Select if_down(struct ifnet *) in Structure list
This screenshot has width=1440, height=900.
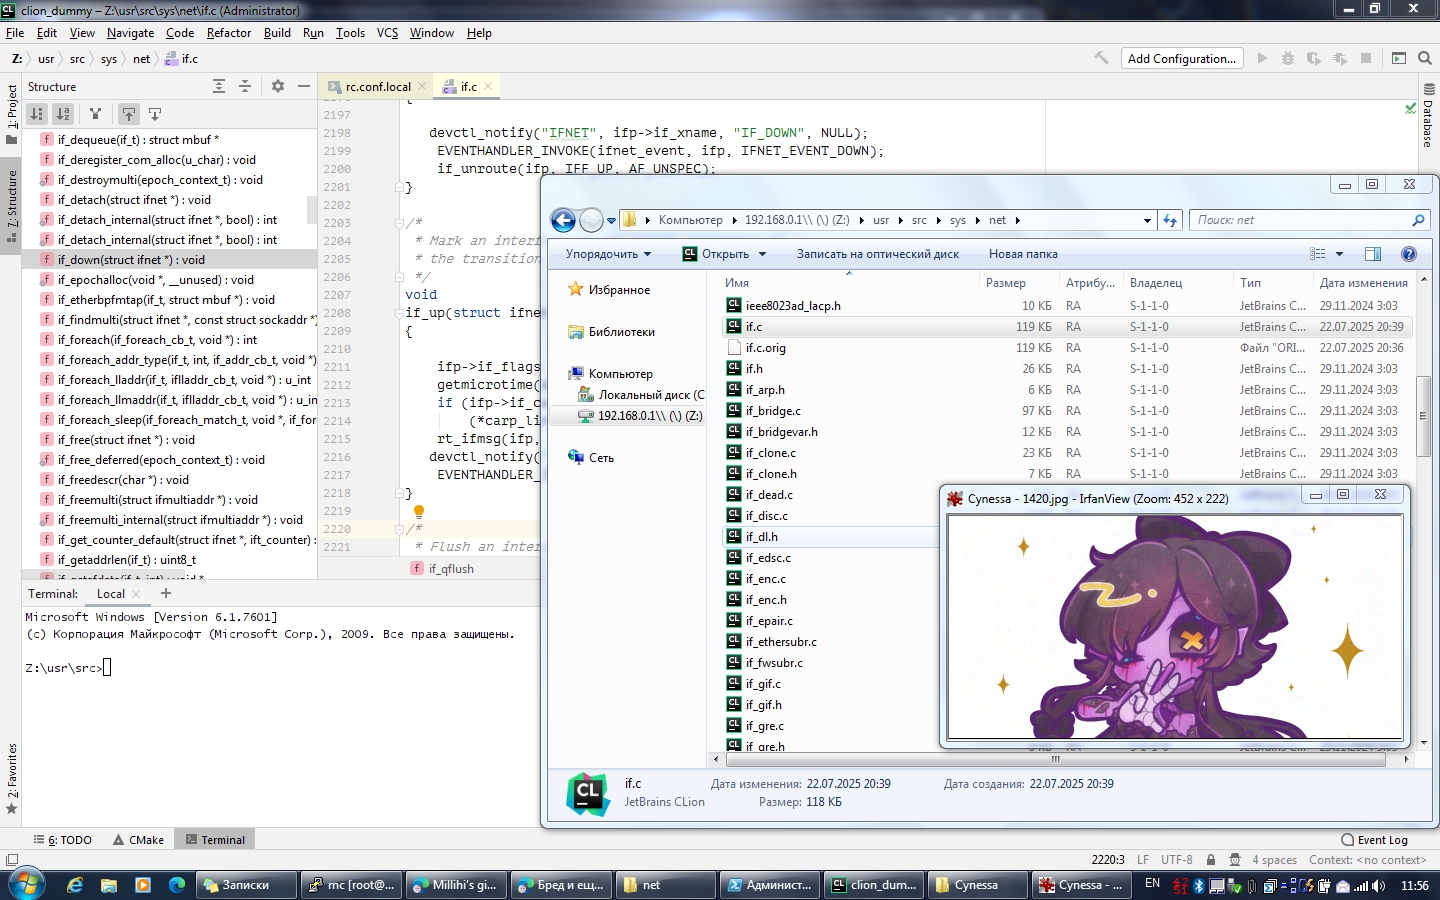[x=170, y=259]
